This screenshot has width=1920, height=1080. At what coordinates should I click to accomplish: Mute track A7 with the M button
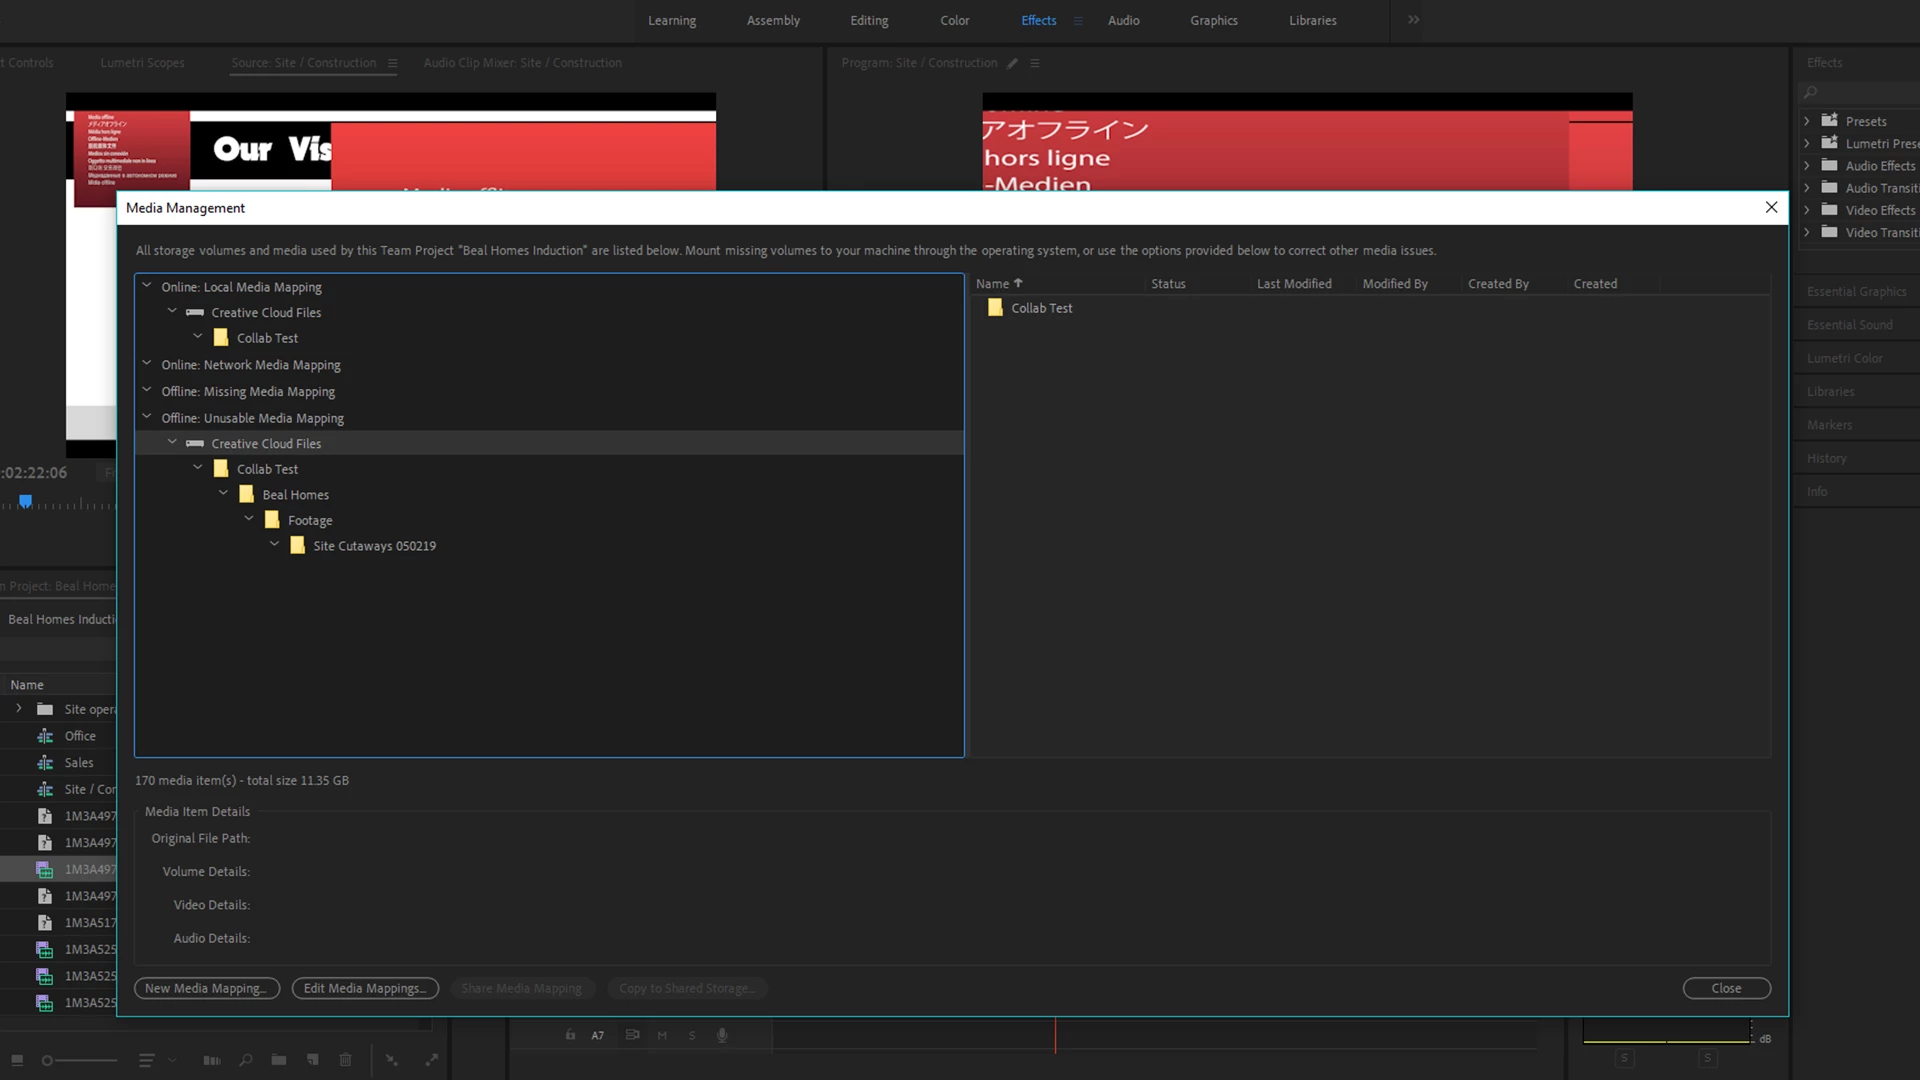coord(662,1035)
